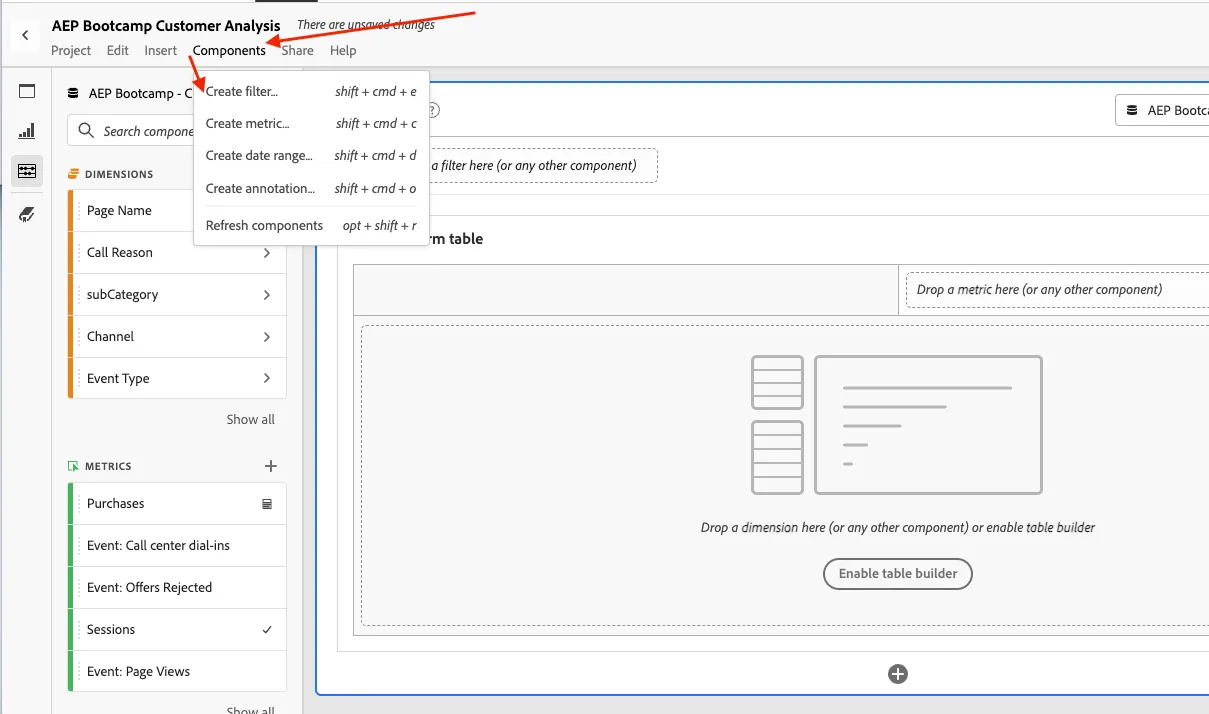Expand the Event Type dimension chevron
This screenshot has height=714, width=1209.
pyautogui.click(x=267, y=379)
